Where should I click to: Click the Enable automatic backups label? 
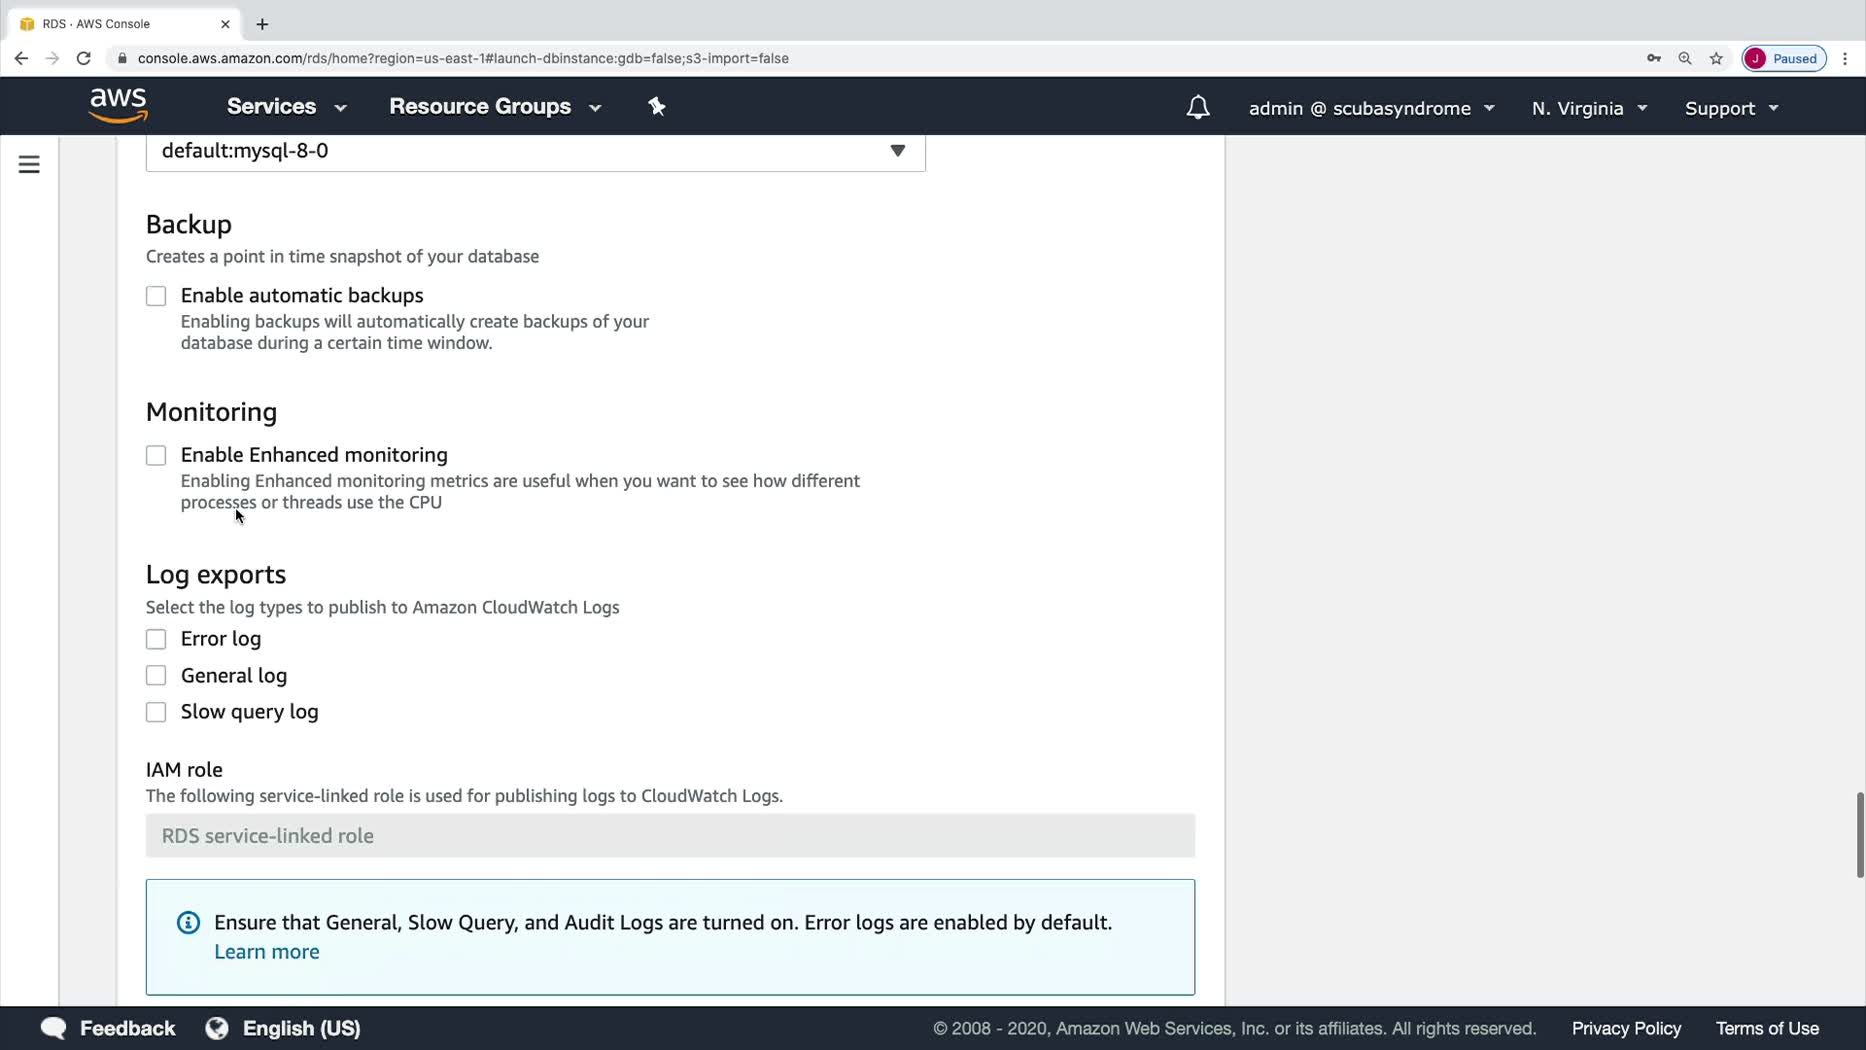tap(302, 295)
